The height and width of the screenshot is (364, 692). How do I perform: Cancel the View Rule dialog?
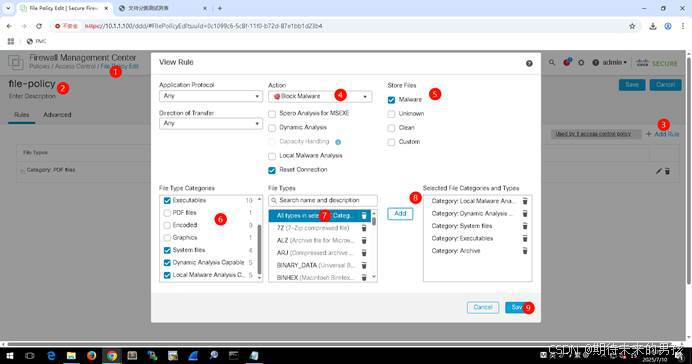(x=483, y=308)
